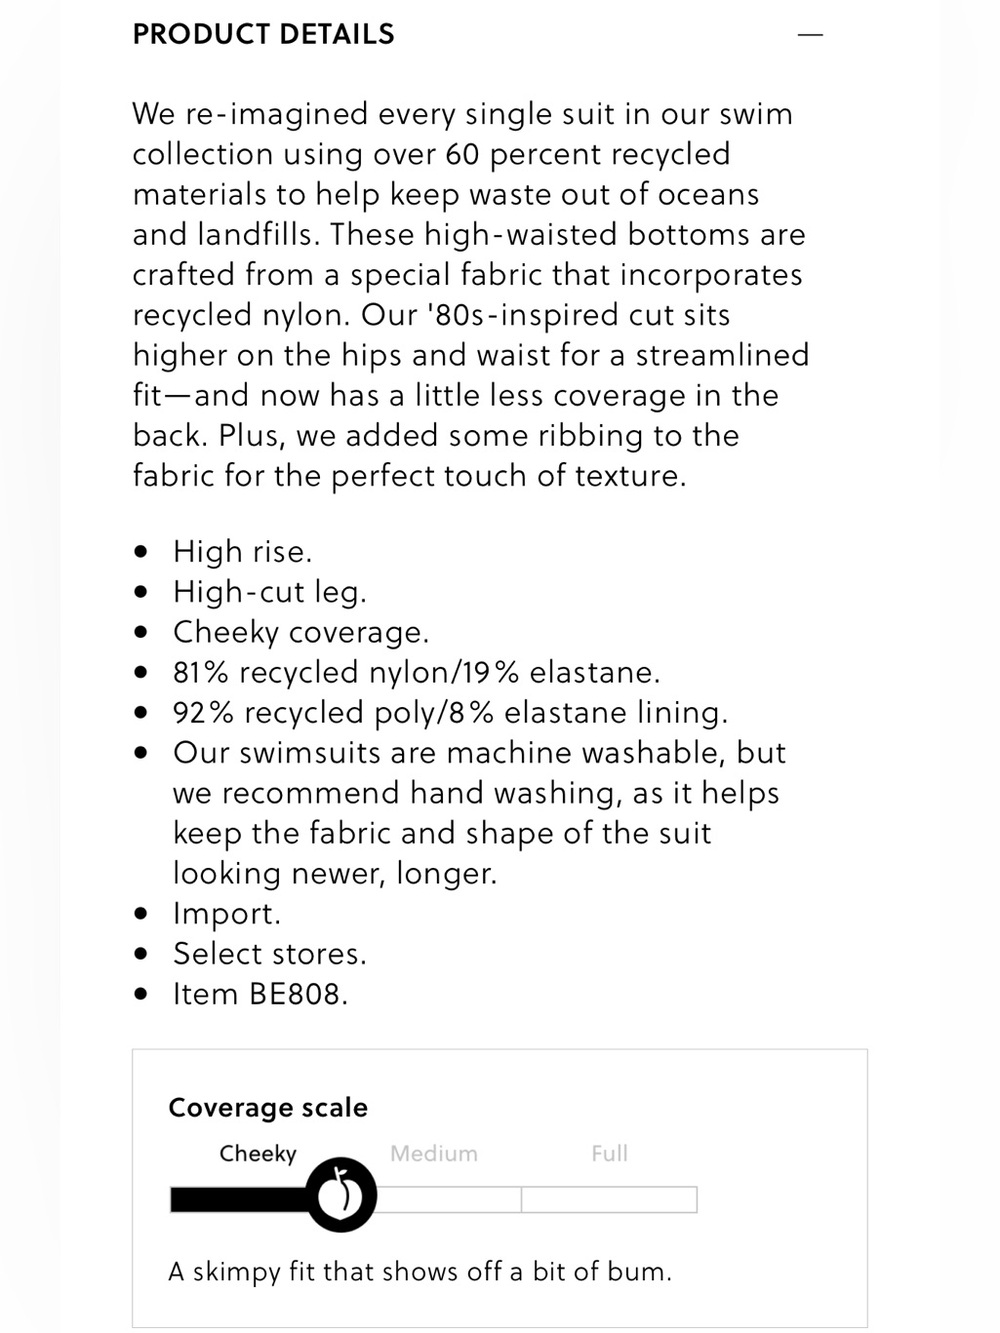Image resolution: width=1000 pixels, height=1333 pixels.
Task: Click the machine washable care instructions bullet
Action: (x=480, y=812)
